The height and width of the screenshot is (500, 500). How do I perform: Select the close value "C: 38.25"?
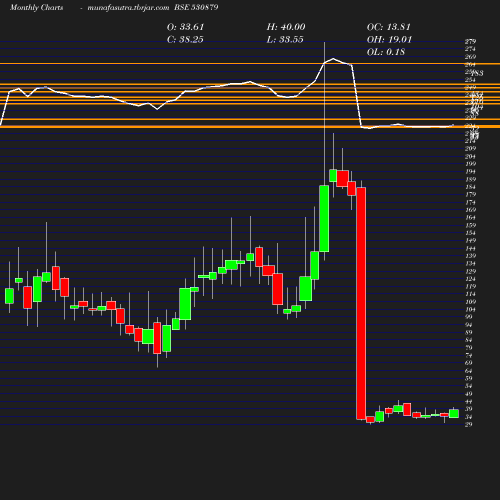pyautogui.click(x=185, y=40)
